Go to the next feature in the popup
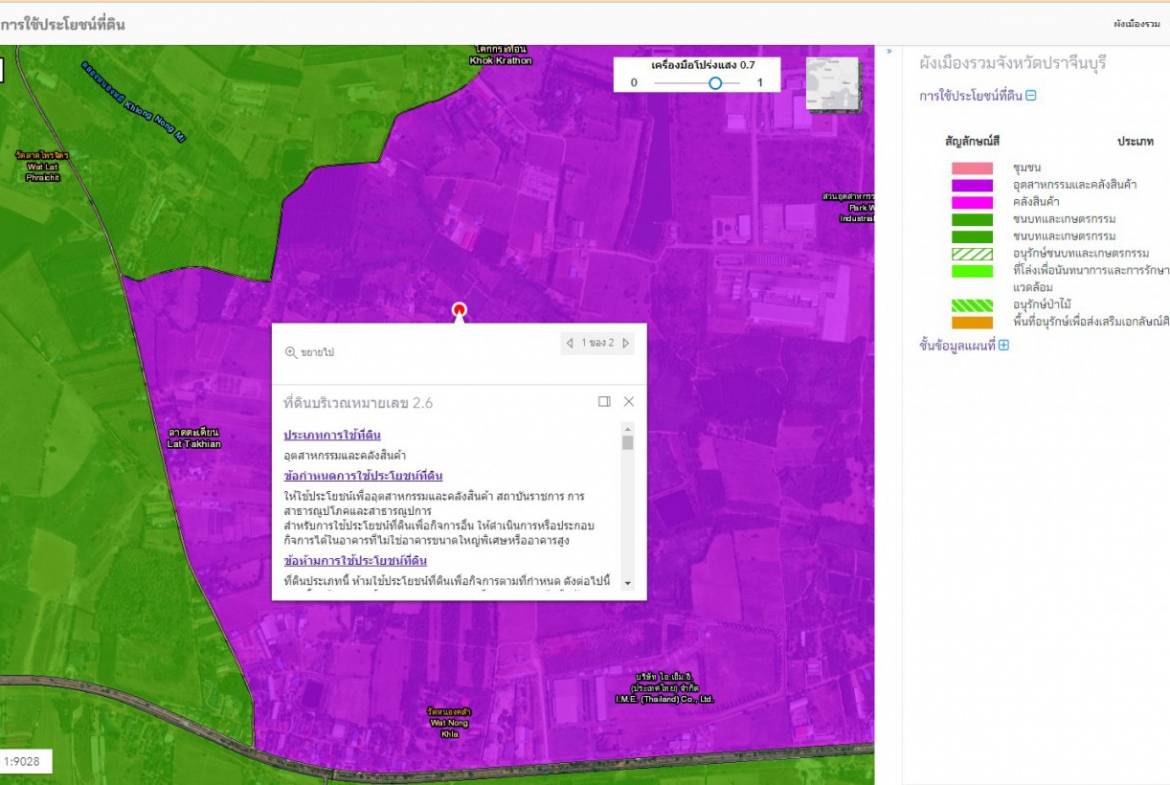The image size is (1170, 785). point(626,343)
